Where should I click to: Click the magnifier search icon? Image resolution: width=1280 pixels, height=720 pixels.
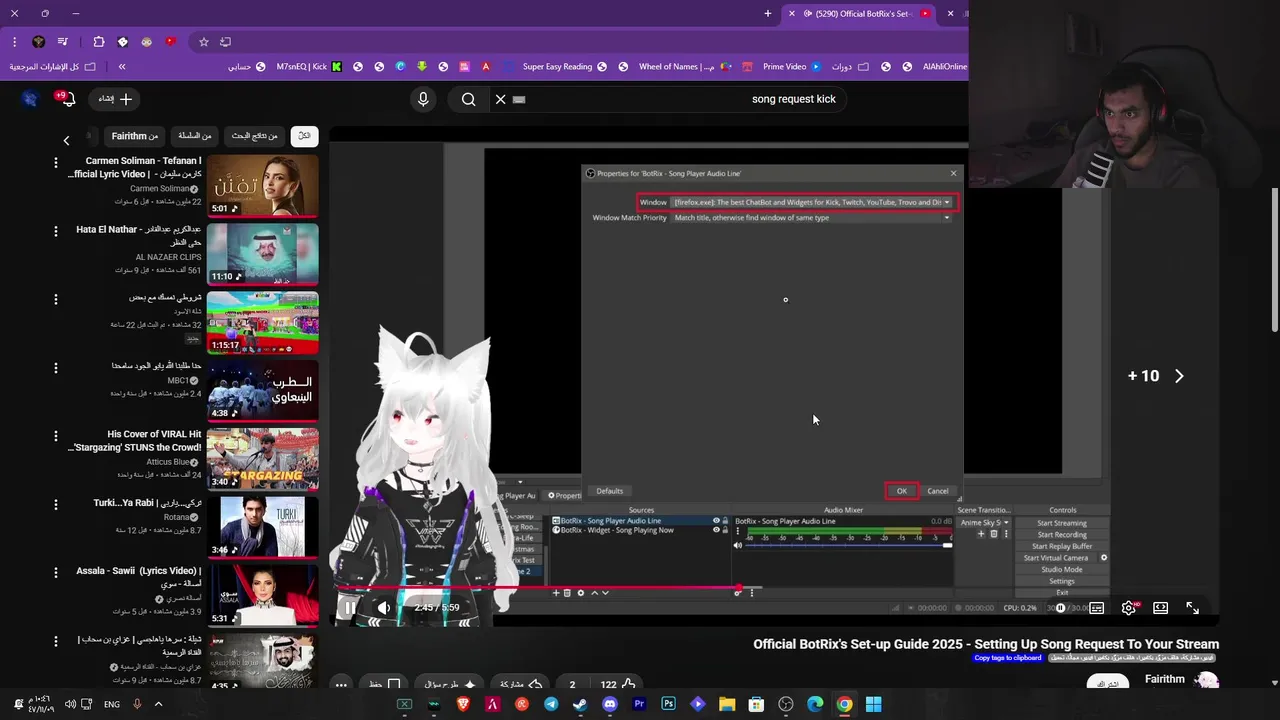point(468,99)
